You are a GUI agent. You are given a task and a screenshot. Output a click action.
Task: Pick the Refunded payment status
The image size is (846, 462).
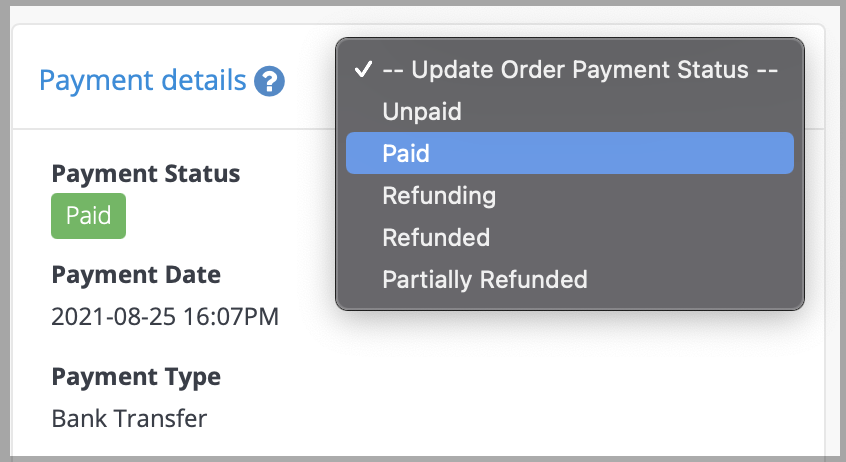point(570,237)
